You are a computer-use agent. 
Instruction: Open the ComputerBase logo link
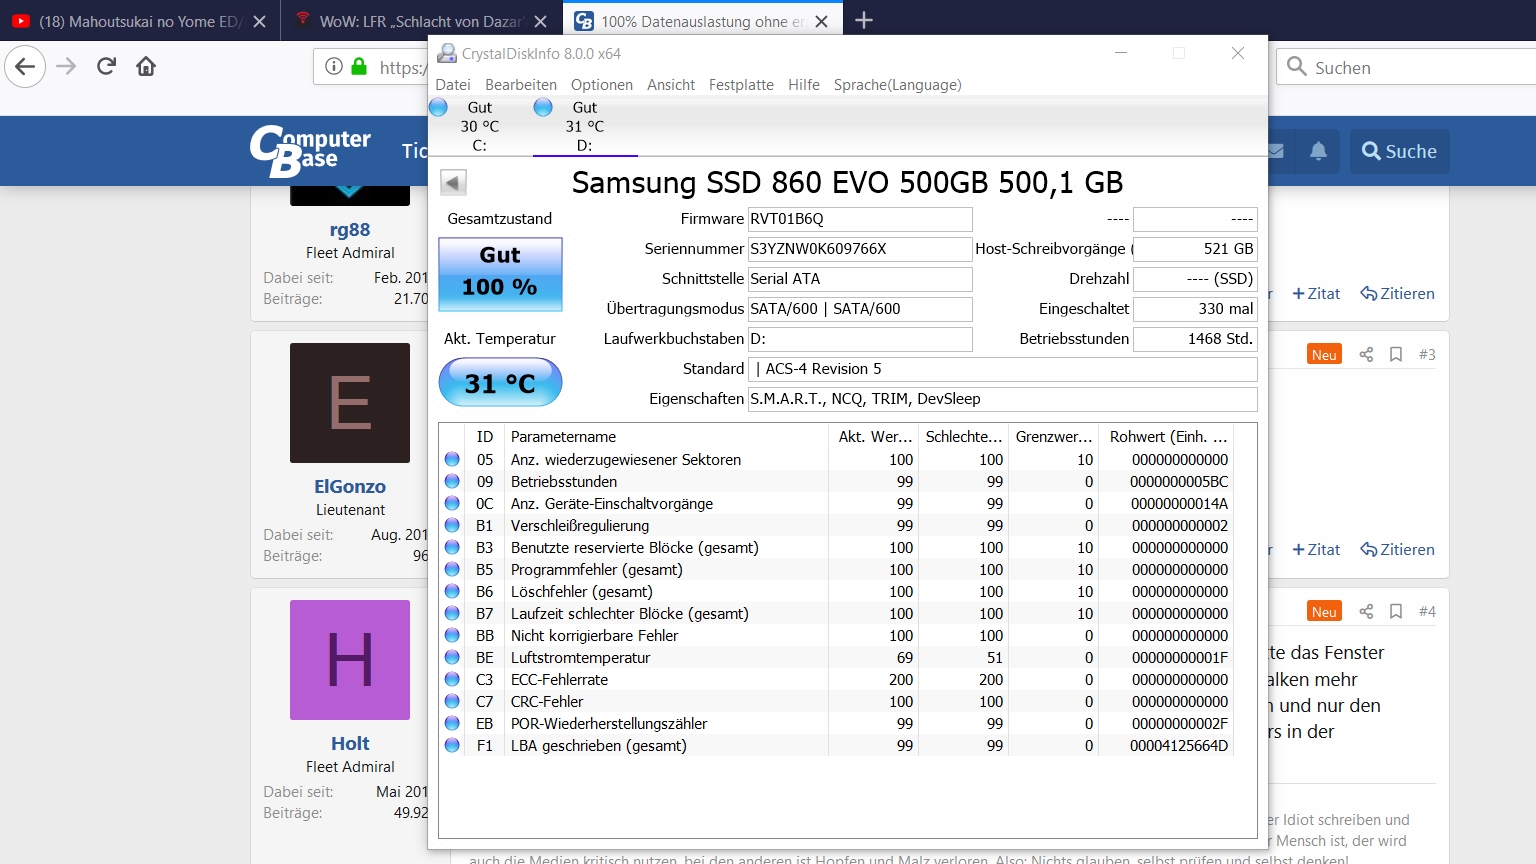coord(310,151)
